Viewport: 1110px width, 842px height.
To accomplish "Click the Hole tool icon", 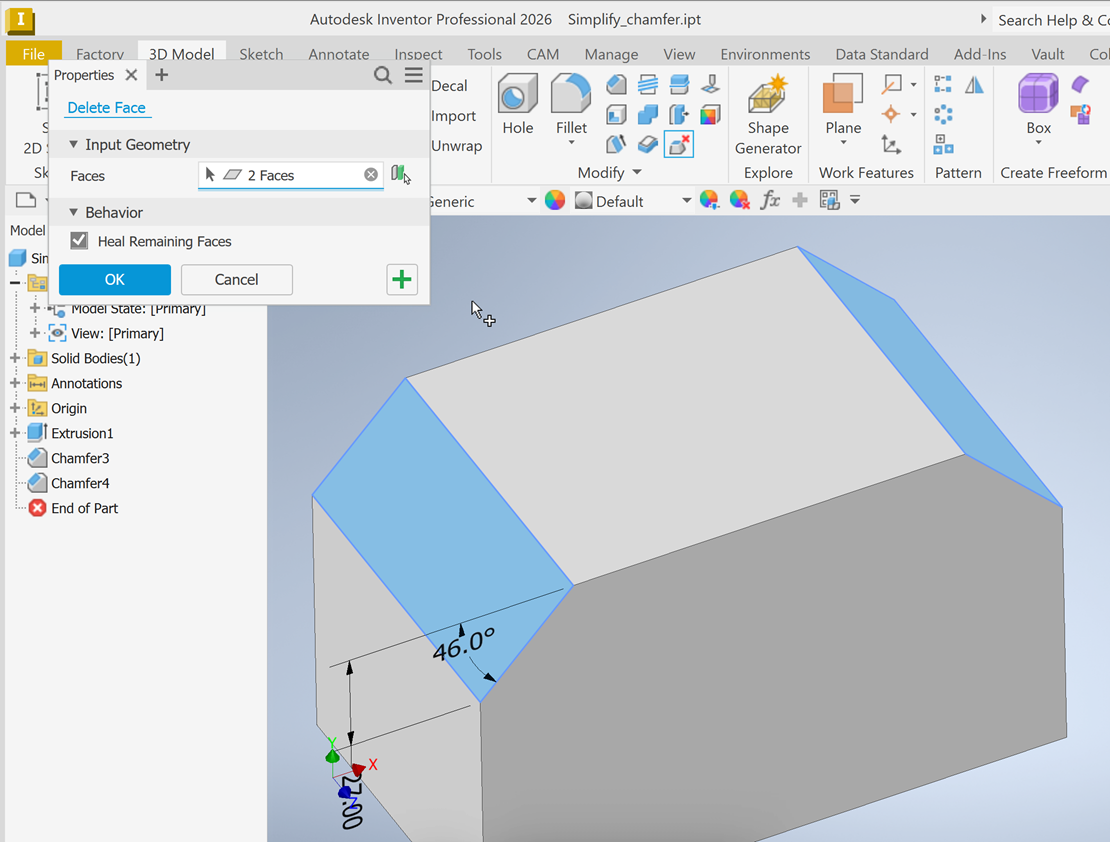I will 517,94.
